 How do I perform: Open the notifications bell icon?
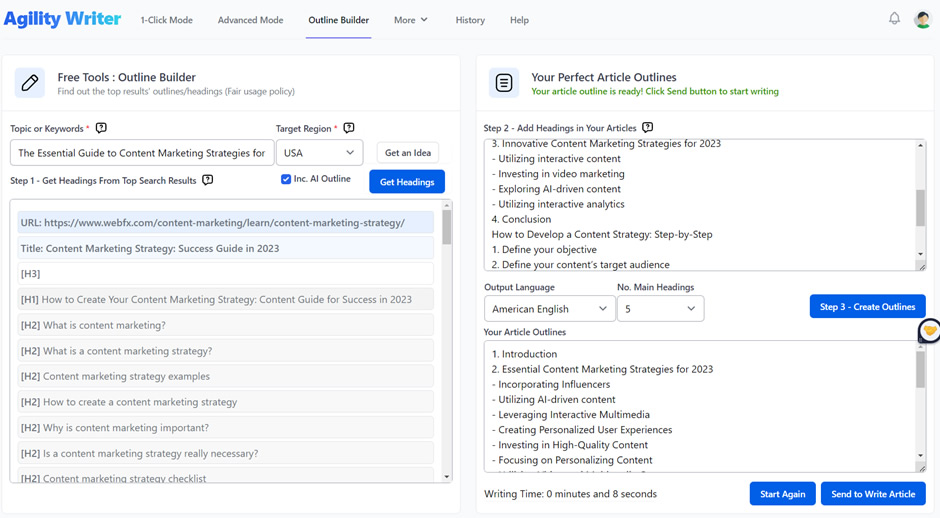pyautogui.click(x=894, y=19)
